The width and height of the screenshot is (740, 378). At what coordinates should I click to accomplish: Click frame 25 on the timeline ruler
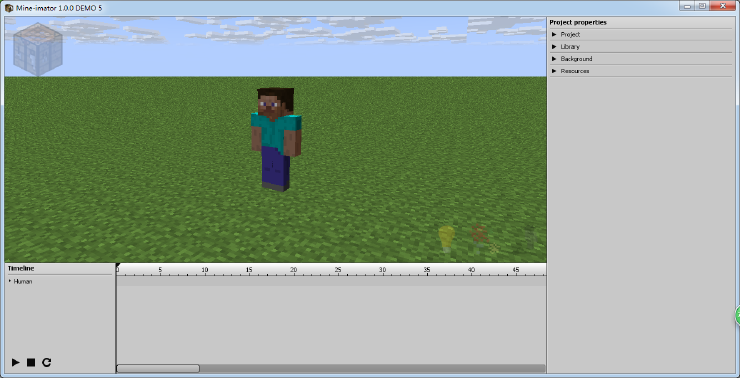coord(338,270)
